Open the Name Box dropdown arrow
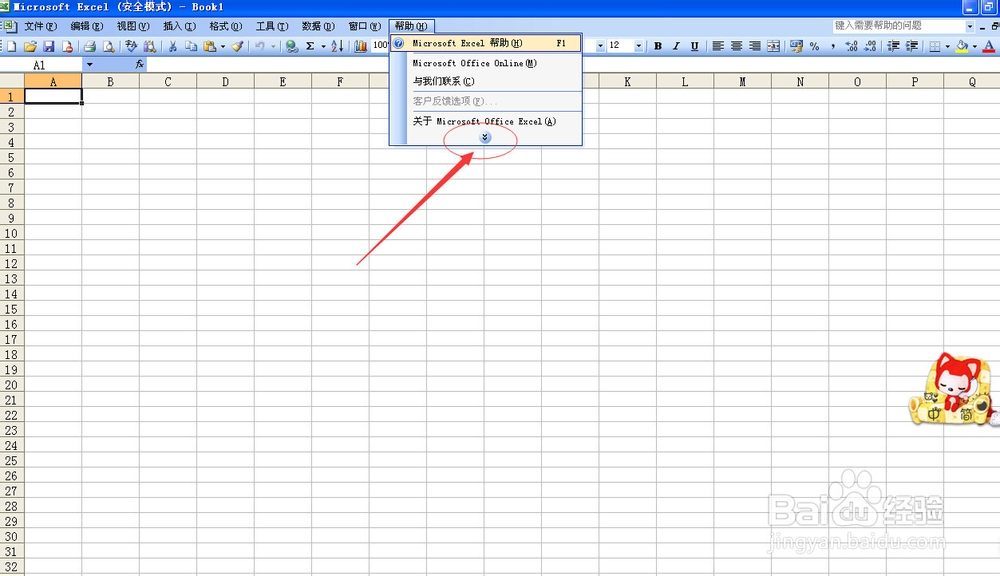The height and width of the screenshot is (576, 1000). click(89, 64)
